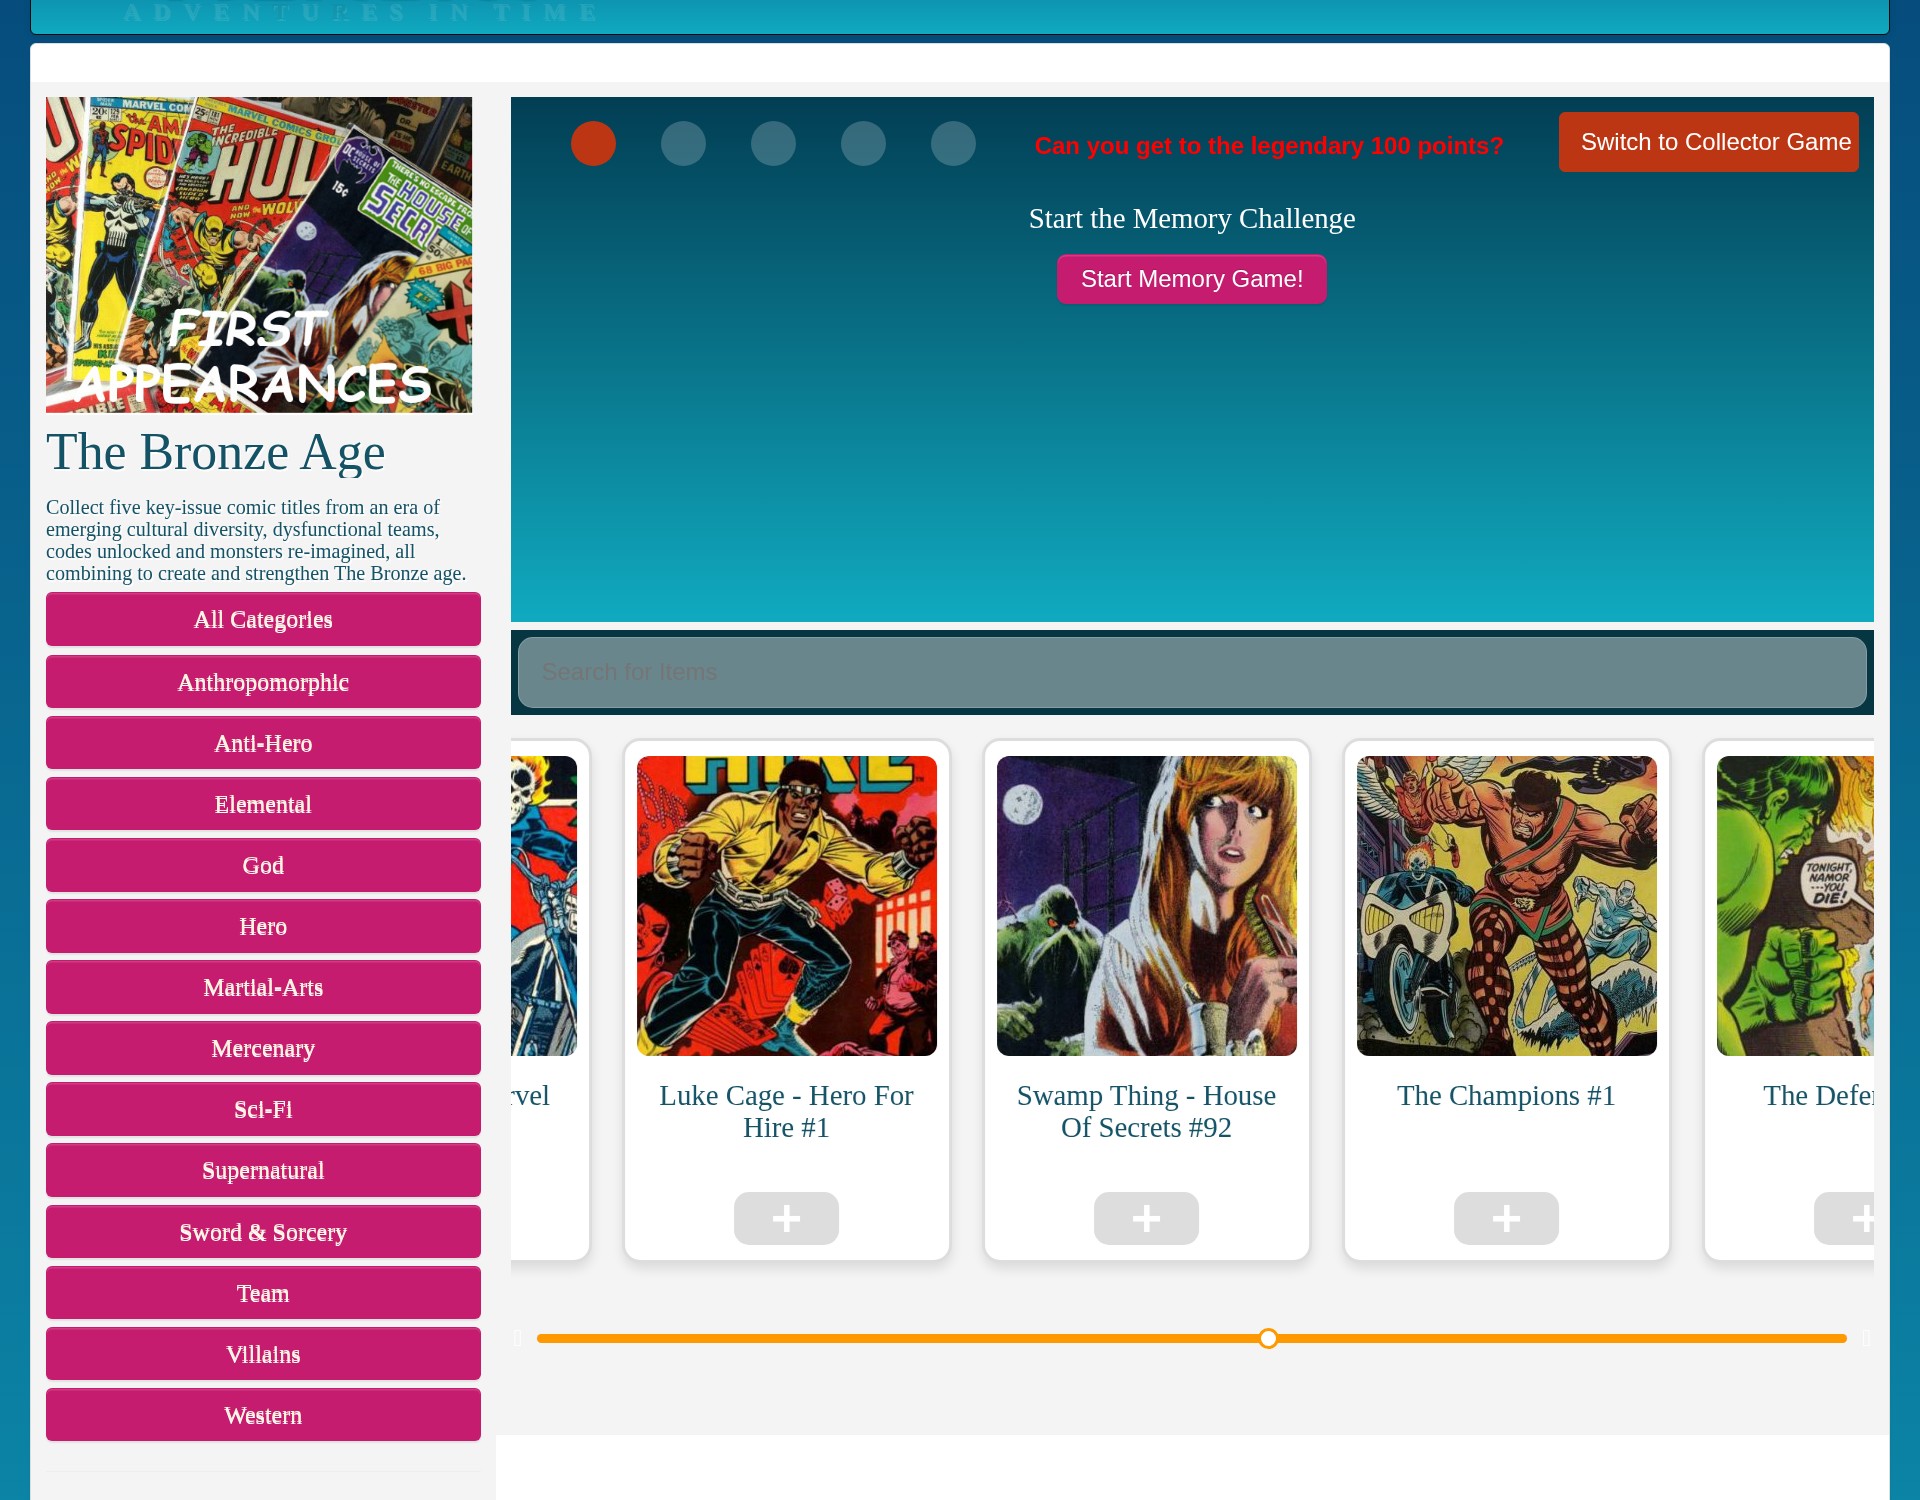The image size is (1920, 1500).
Task: Filter by Anthropomorphic category
Action: (263, 682)
